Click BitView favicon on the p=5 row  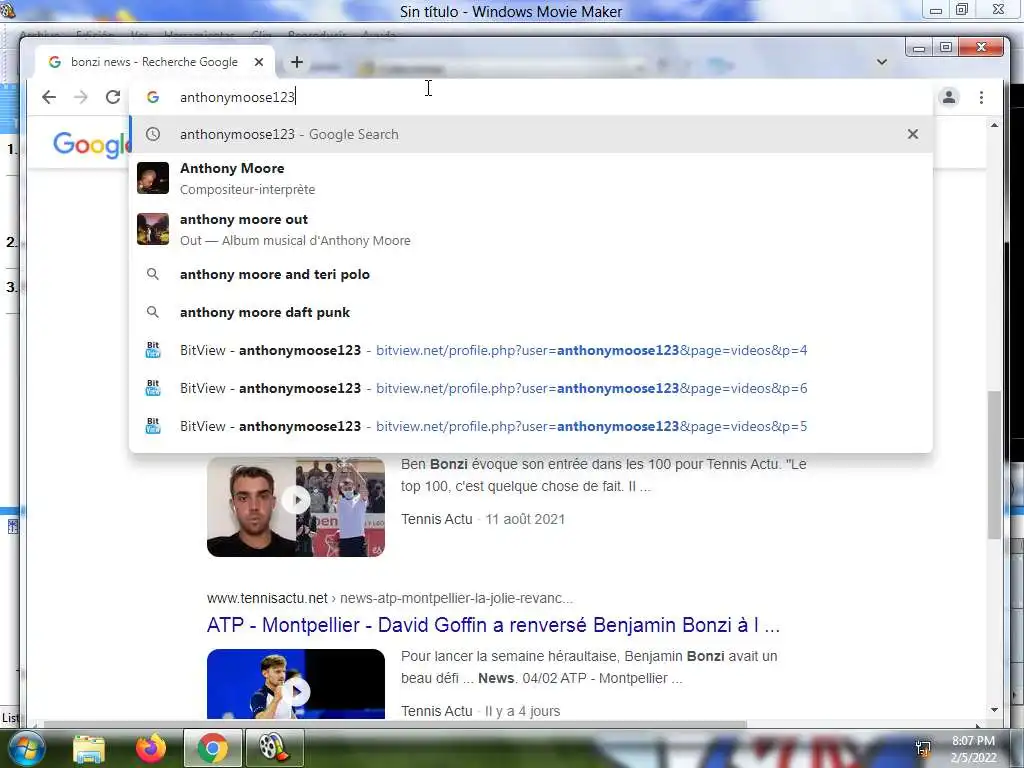[x=153, y=426]
